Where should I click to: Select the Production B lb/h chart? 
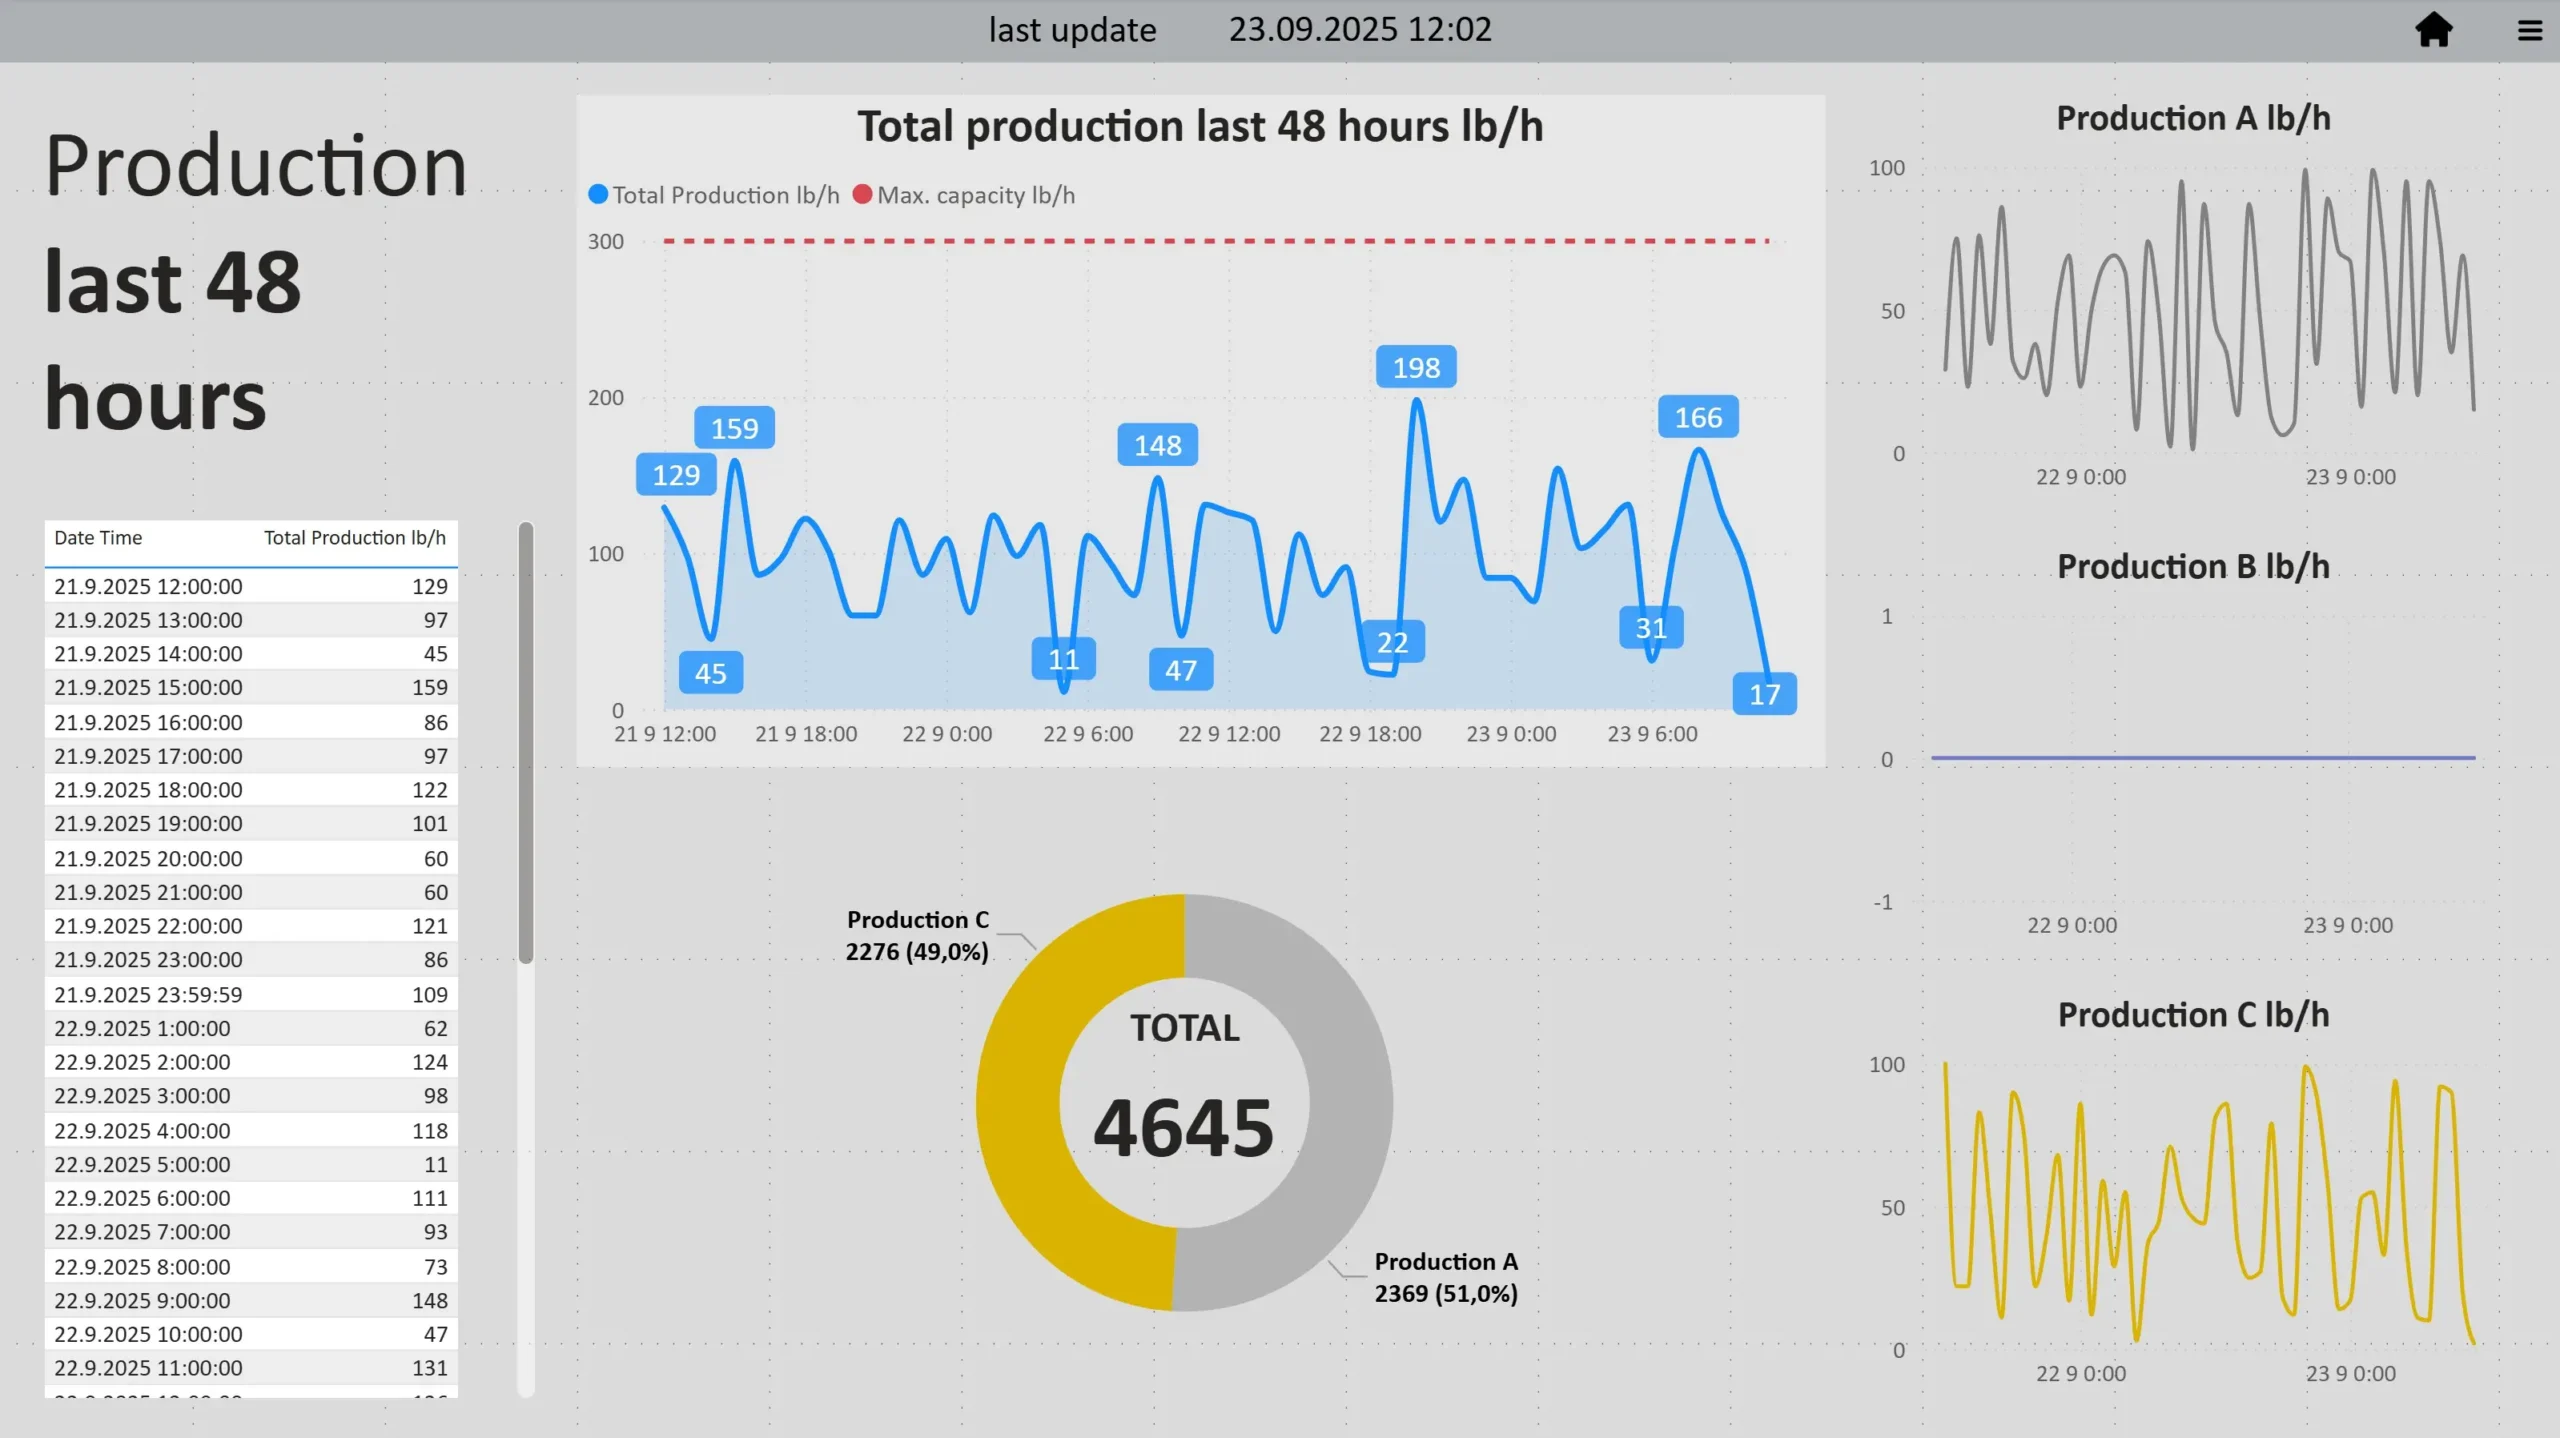[2200, 758]
